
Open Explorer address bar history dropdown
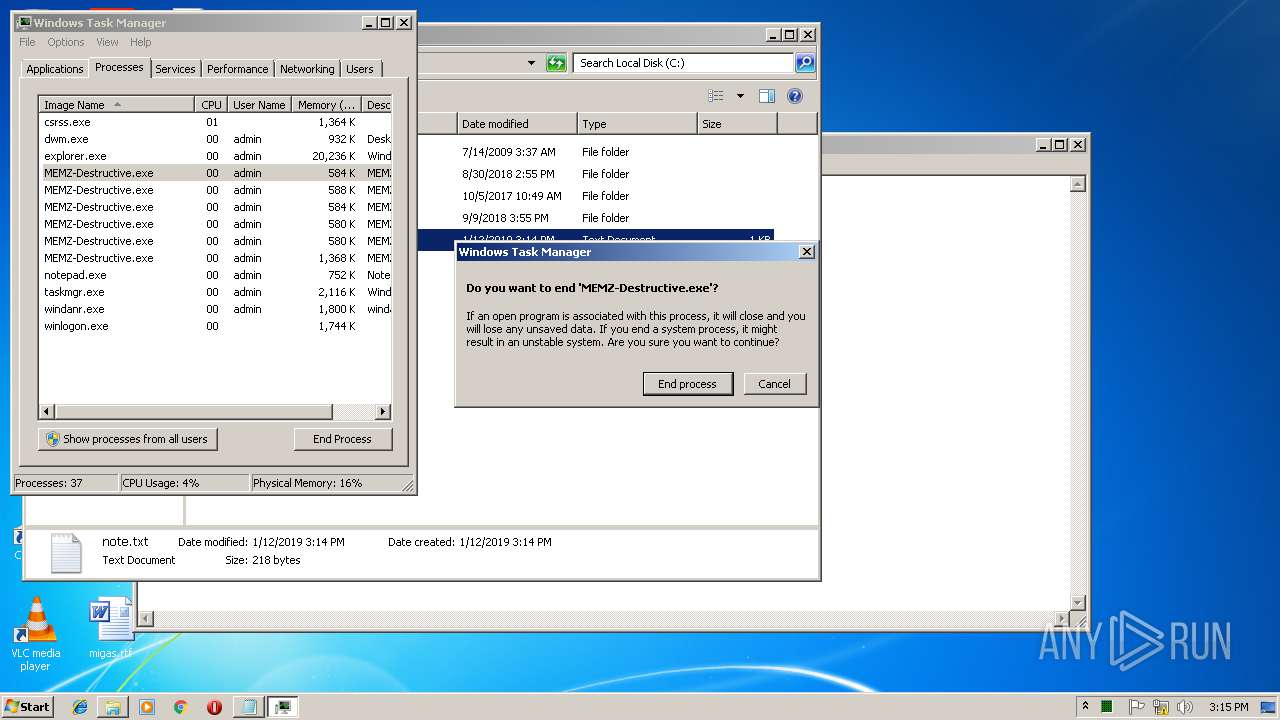[x=531, y=63]
